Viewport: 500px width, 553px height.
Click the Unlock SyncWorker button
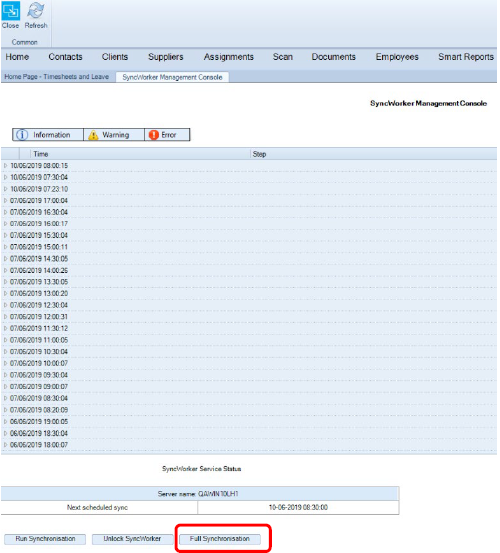pos(132,539)
